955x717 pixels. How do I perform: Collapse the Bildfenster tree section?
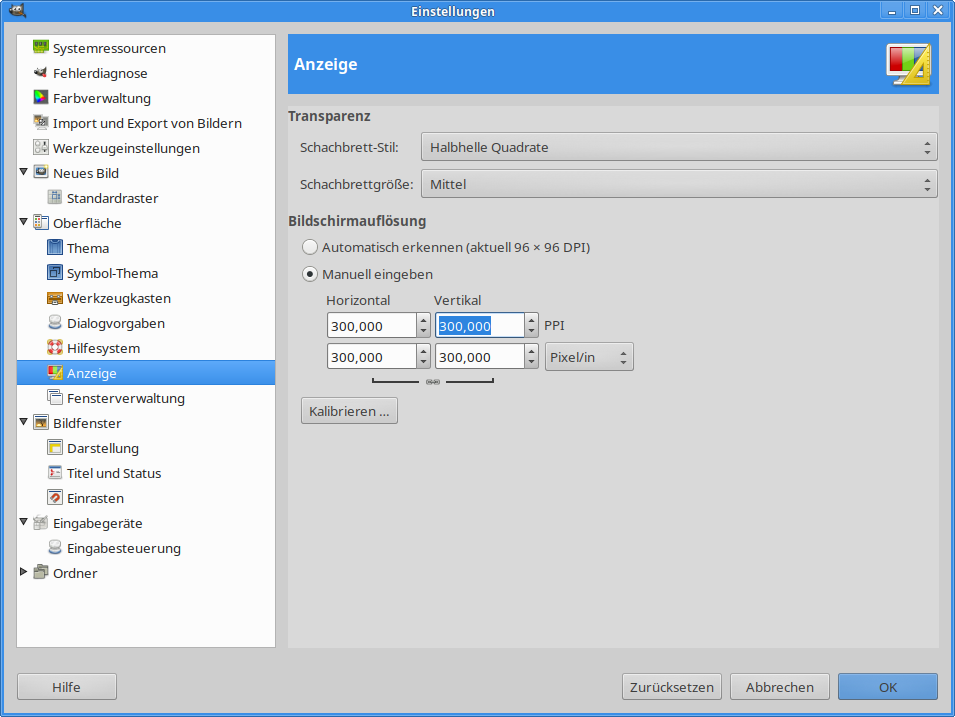point(24,423)
